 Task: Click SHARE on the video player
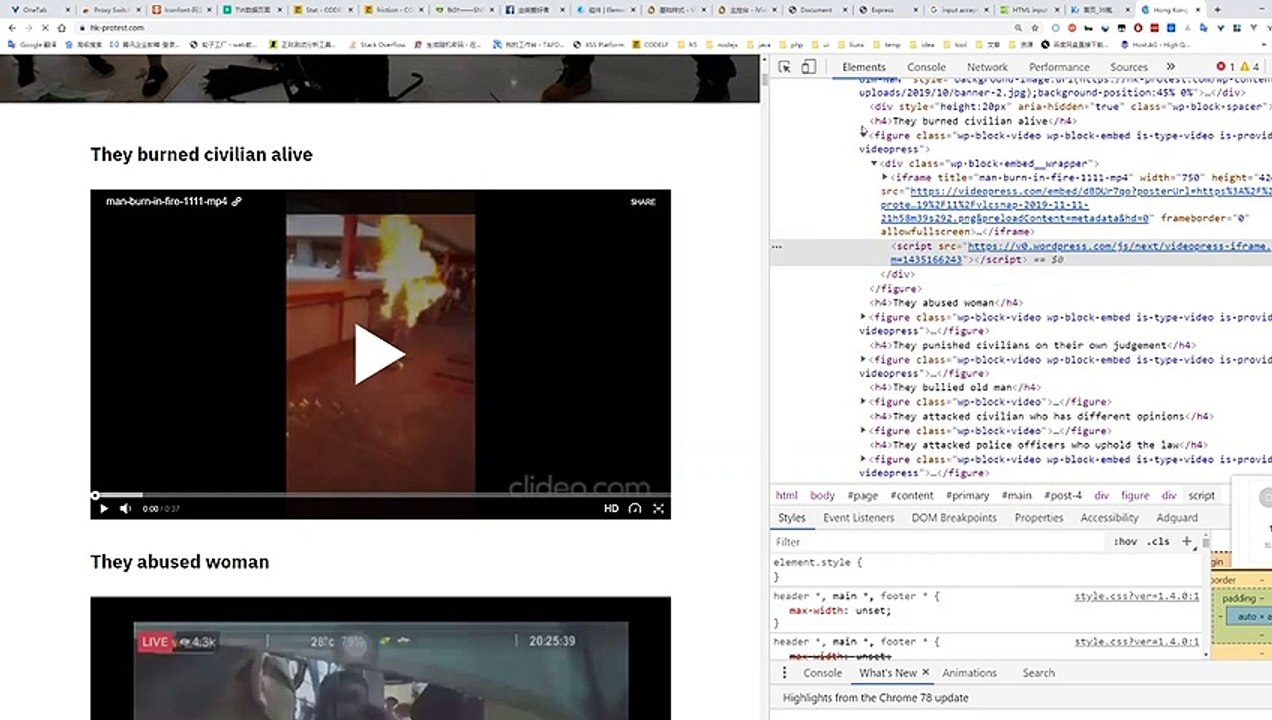643,202
